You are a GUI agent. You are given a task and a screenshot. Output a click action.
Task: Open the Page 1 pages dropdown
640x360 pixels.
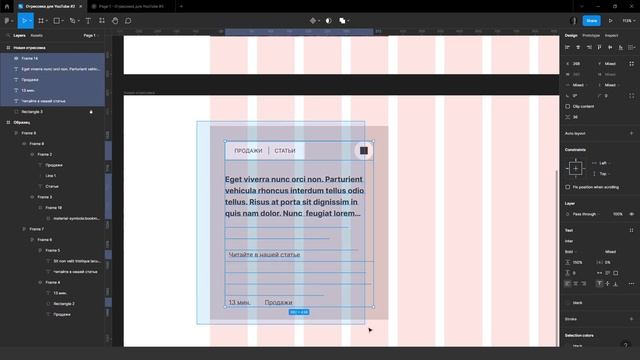click(x=91, y=36)
